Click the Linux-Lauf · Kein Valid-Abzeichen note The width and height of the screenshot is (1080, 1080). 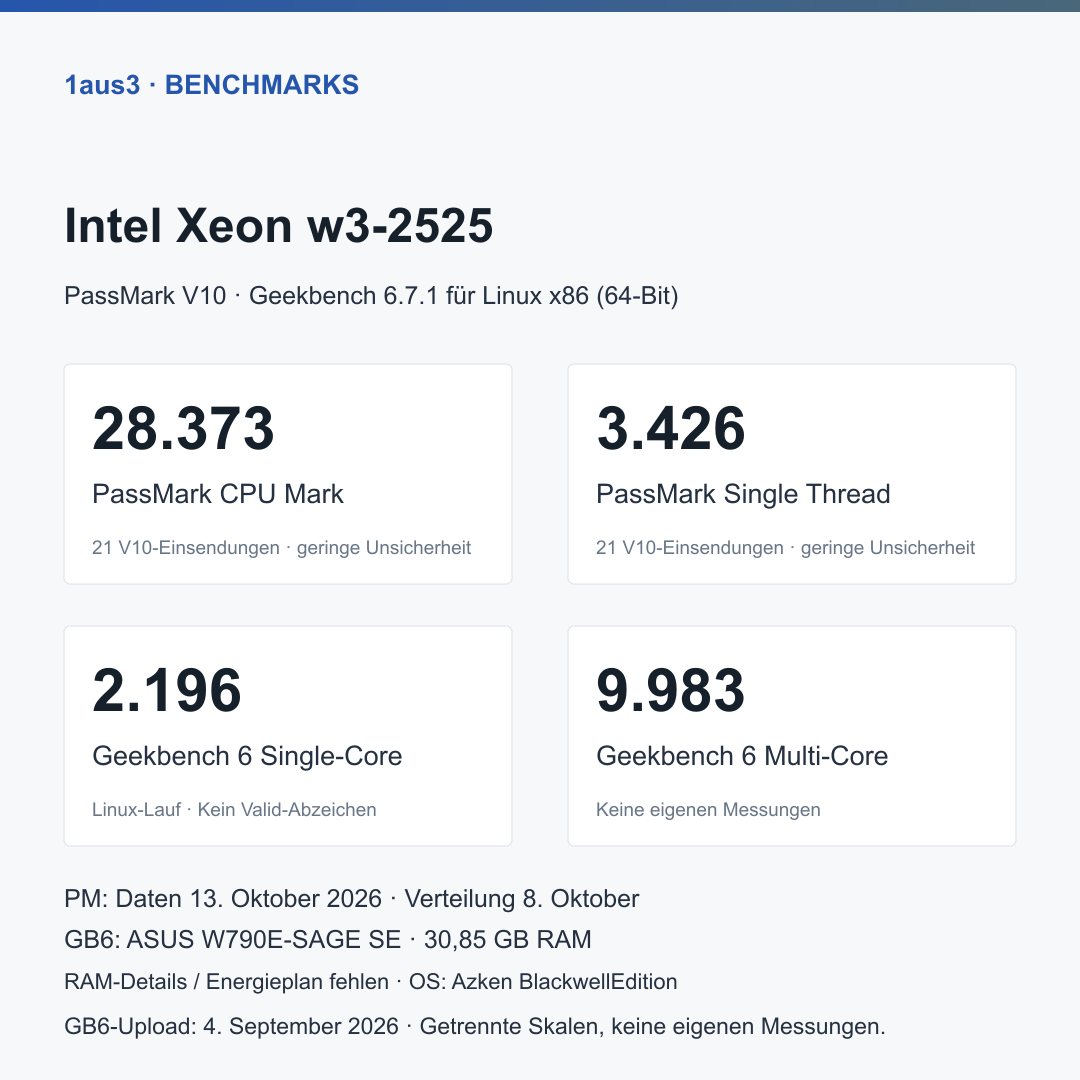pos(234,809)
